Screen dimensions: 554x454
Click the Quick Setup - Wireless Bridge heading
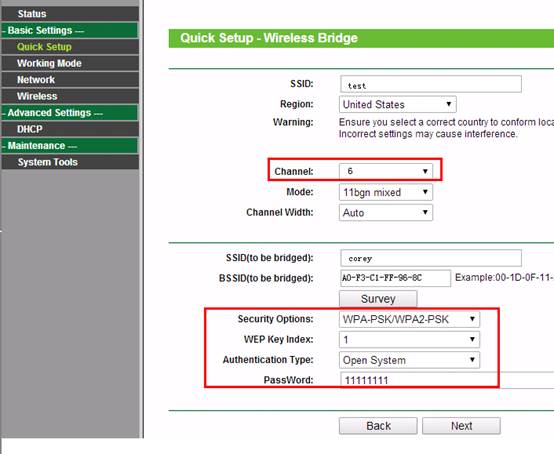(x=269, y=38)
